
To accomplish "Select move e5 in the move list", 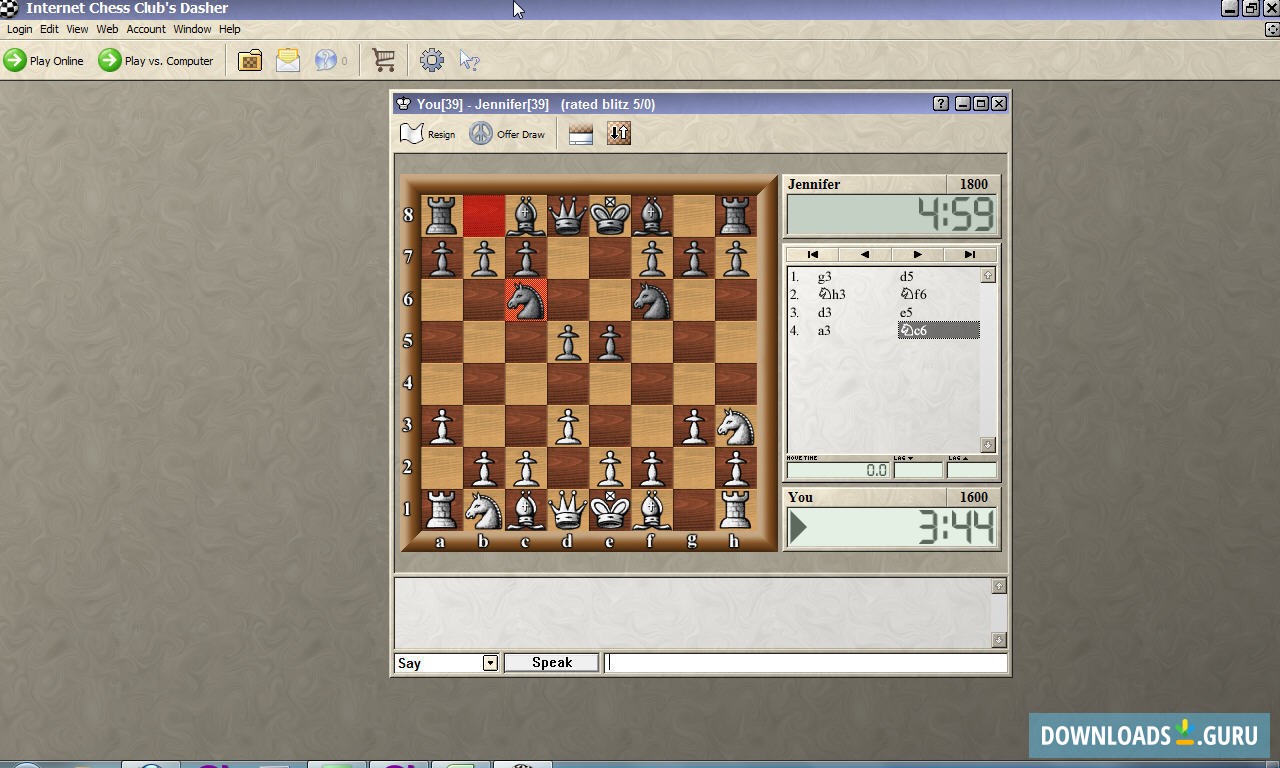I will 906,313.
